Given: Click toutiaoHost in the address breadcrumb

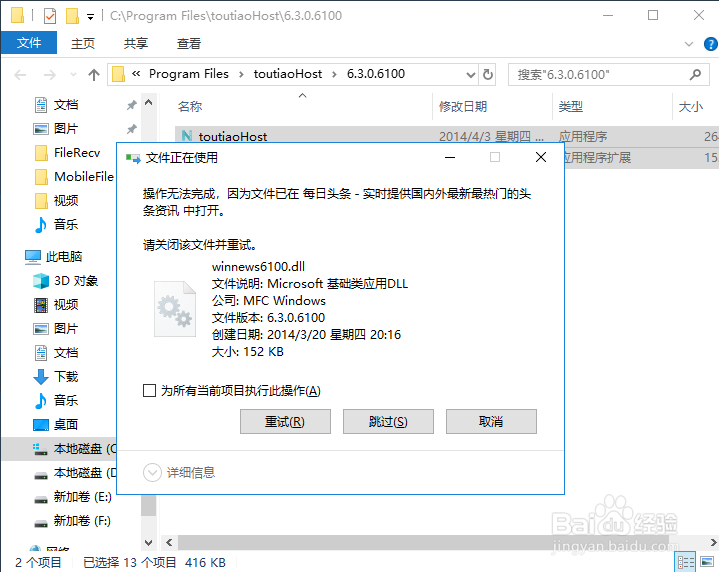Looking at the screenshot, I should [x=288, y=74].
